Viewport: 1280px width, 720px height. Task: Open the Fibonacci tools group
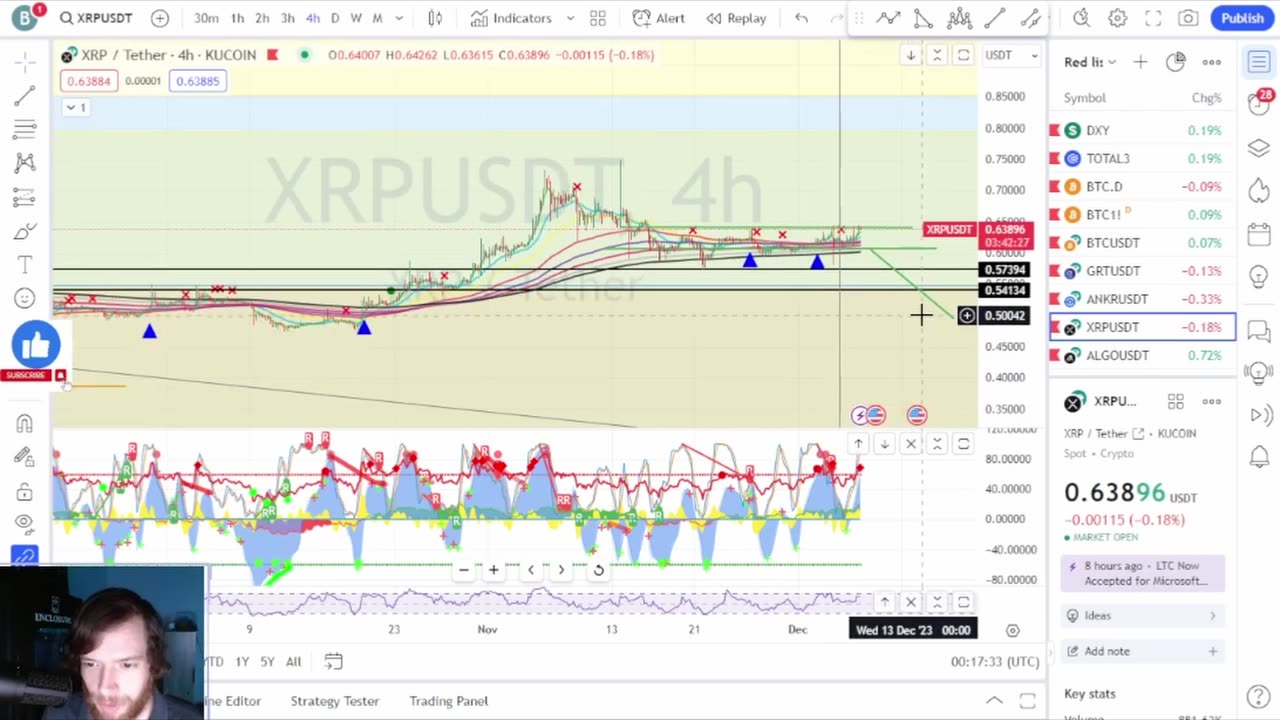pyautogui.click(x=25, y=129)
